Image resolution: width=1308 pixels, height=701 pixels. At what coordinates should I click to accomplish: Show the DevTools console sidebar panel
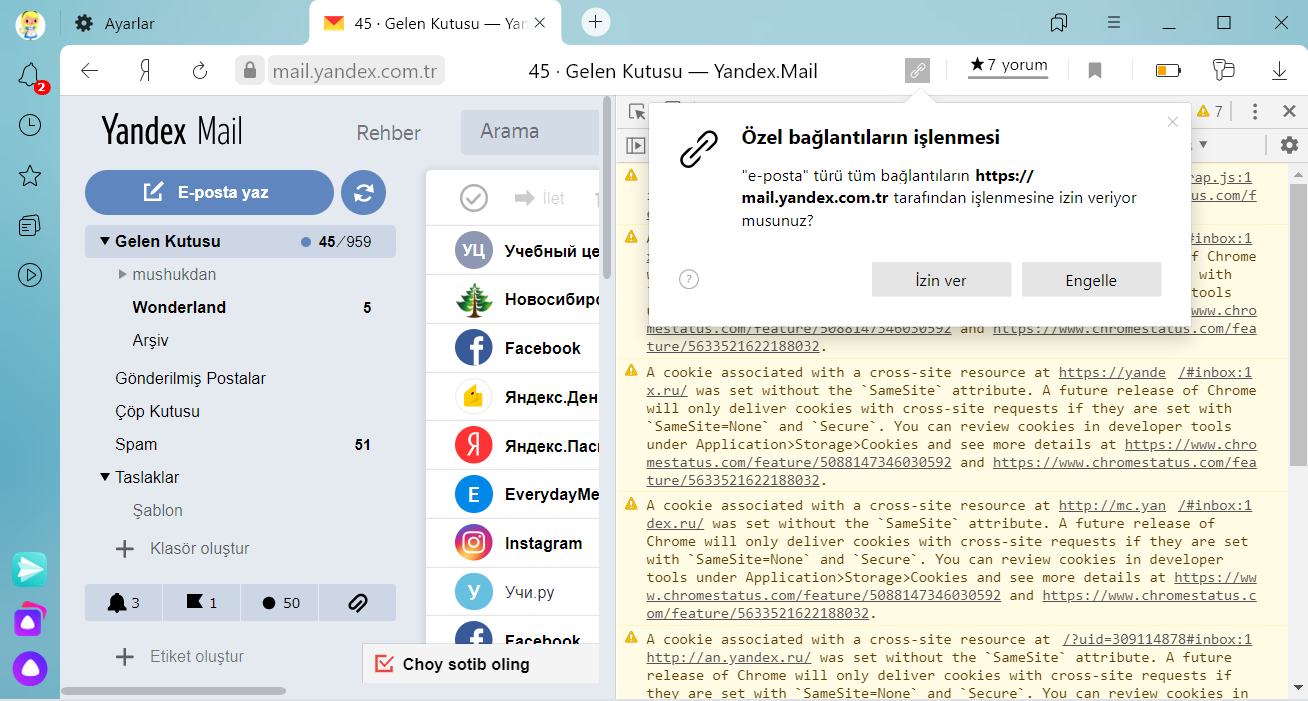(635, 145)
